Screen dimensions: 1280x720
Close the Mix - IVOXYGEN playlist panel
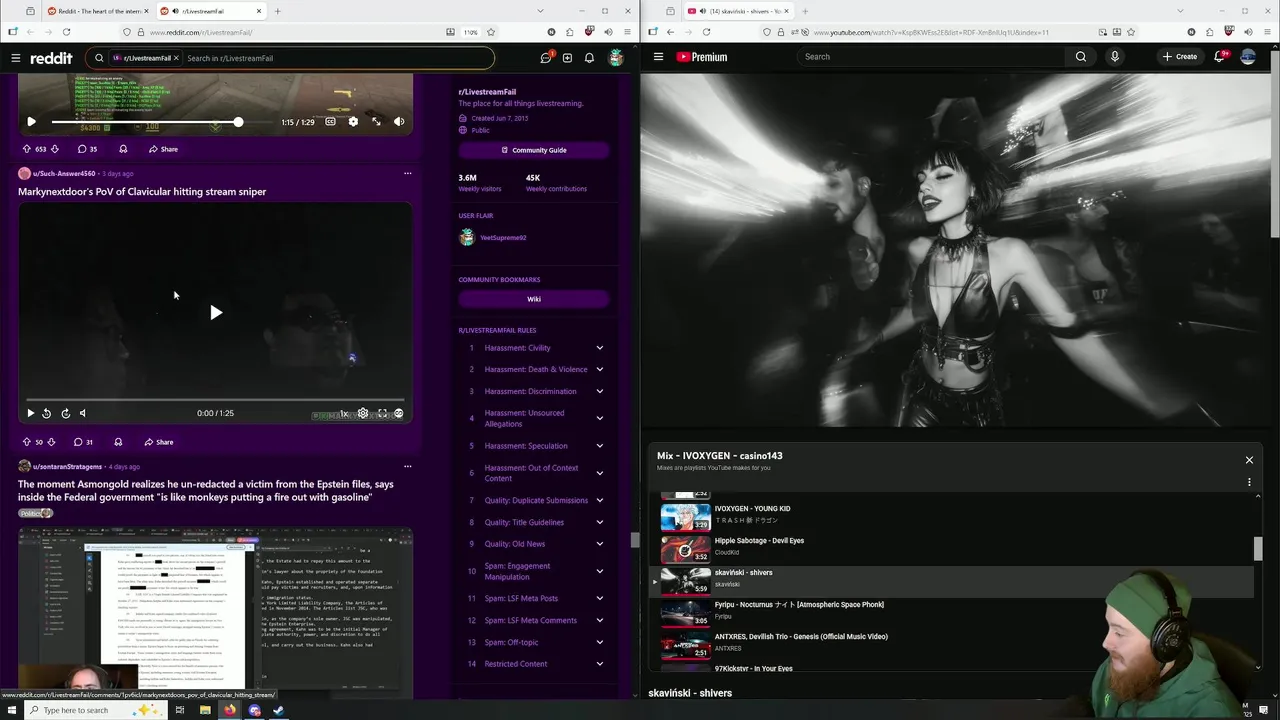click(1249, 460)
